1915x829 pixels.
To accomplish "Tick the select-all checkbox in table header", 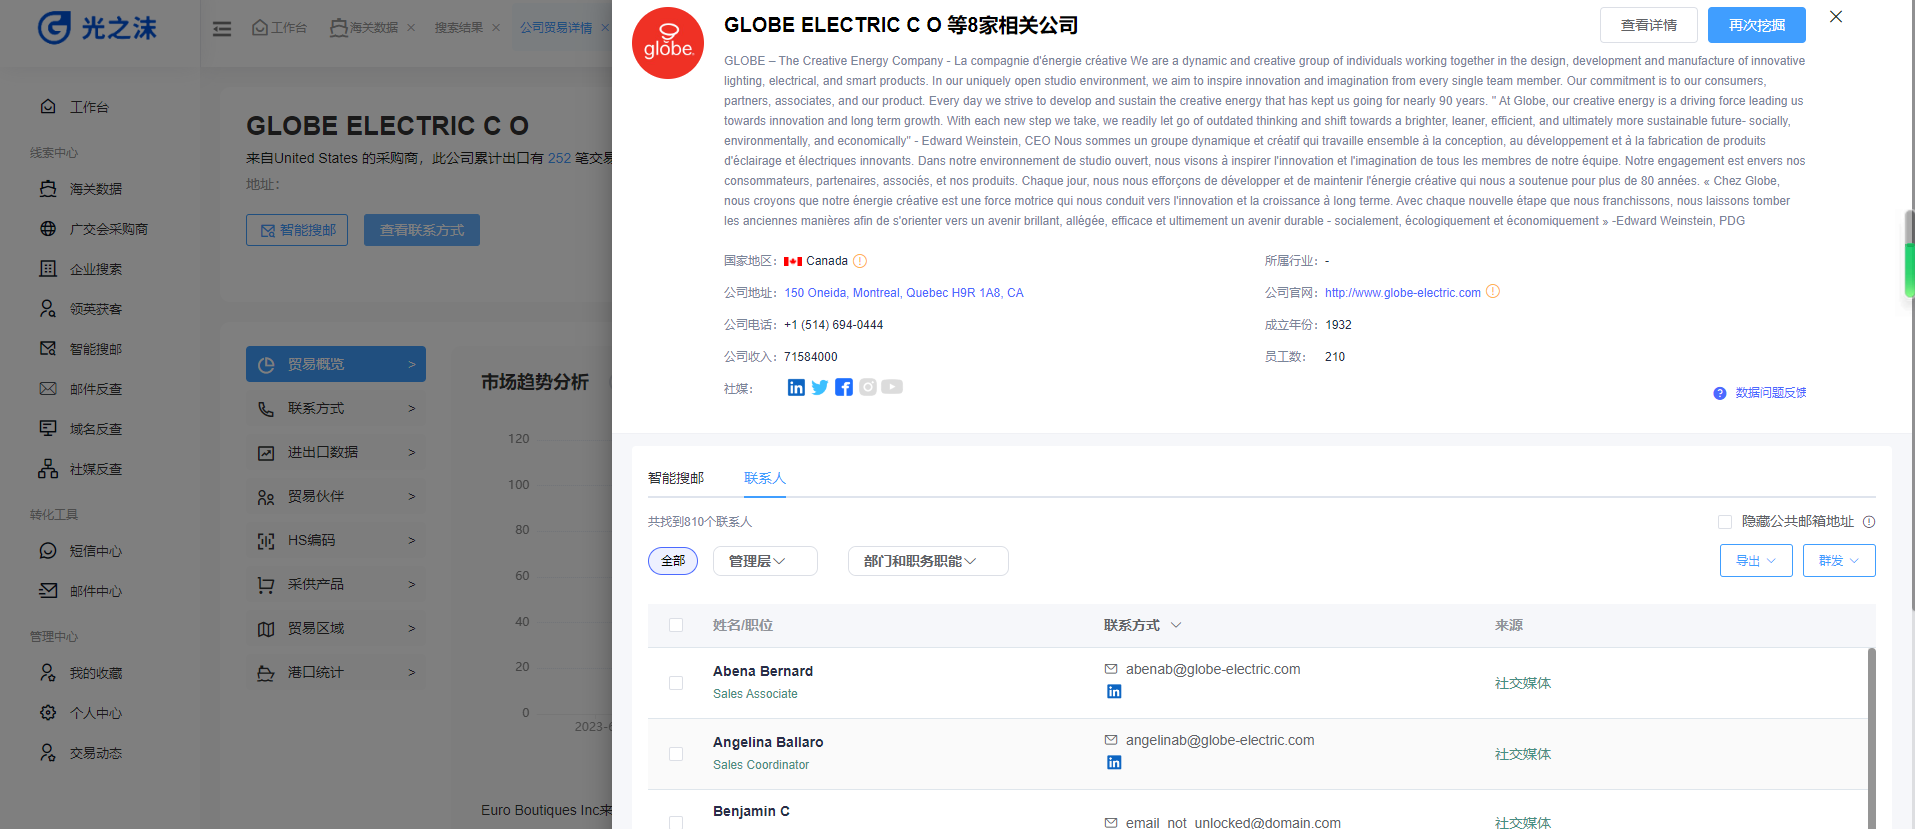I will point(676,625).
